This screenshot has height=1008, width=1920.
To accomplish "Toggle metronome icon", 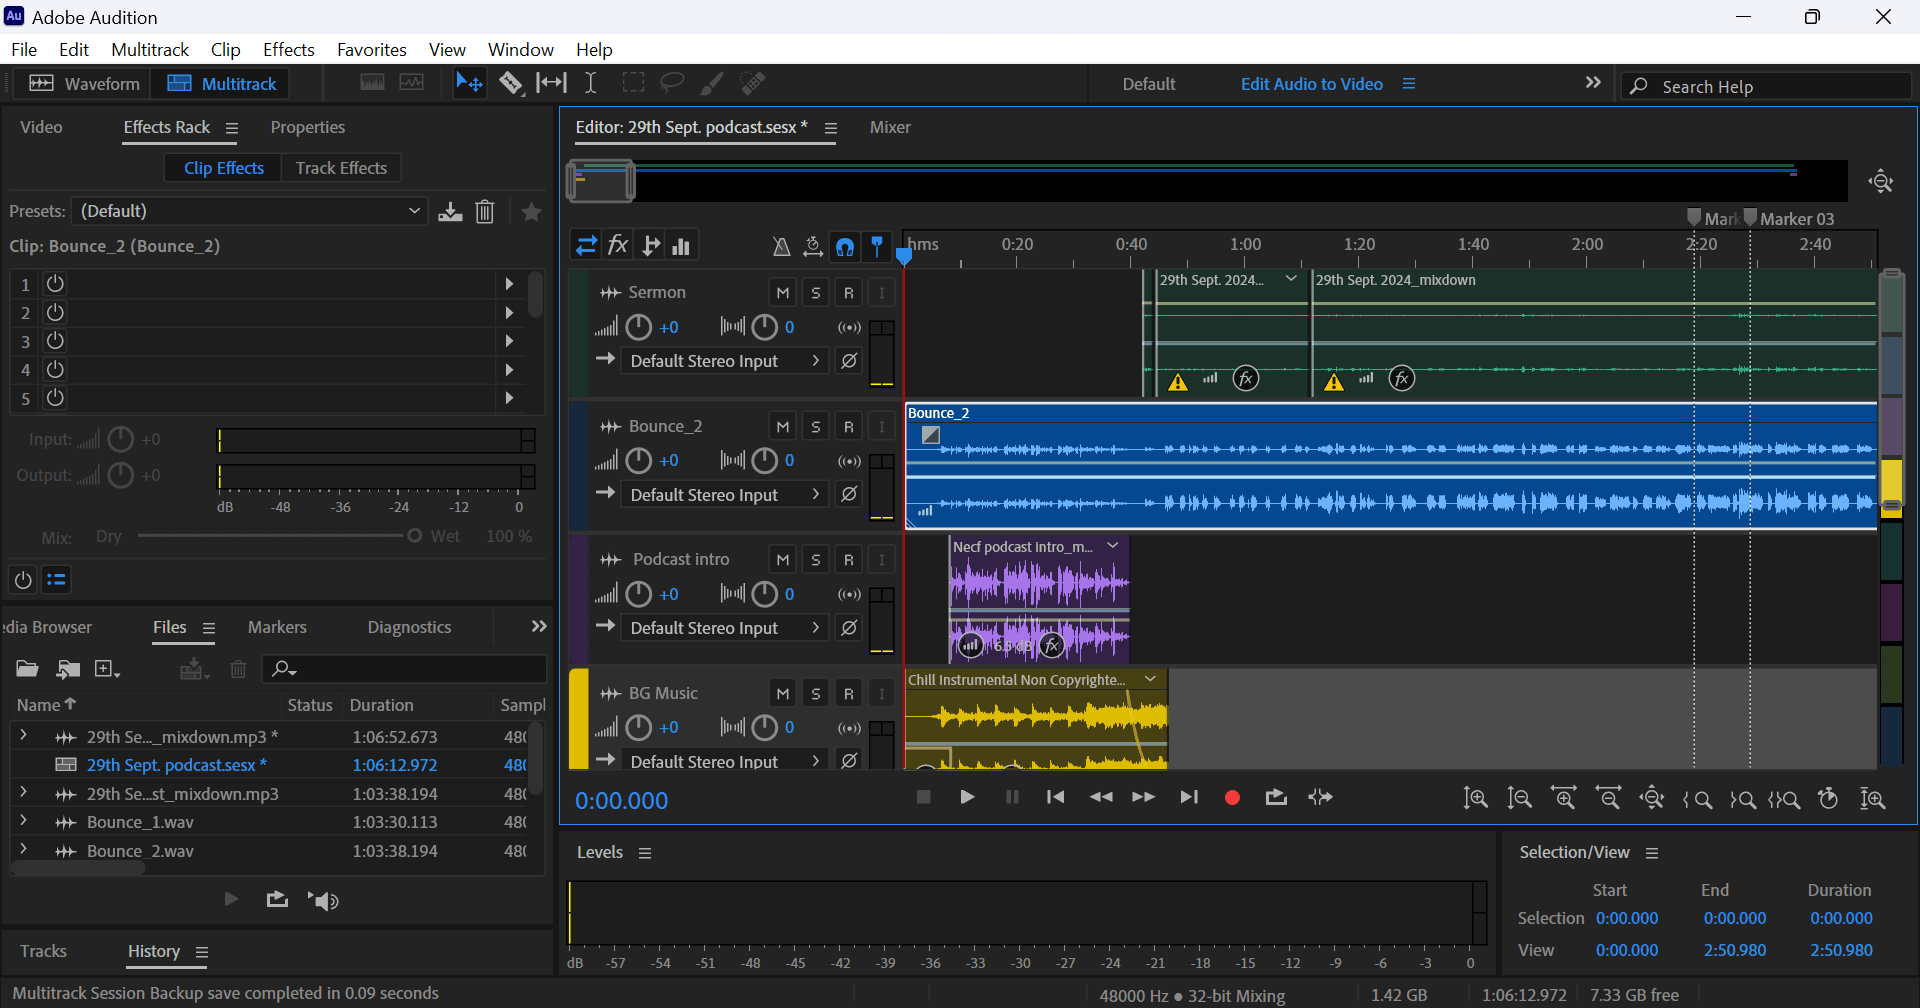I will click(x=782, y=246).
